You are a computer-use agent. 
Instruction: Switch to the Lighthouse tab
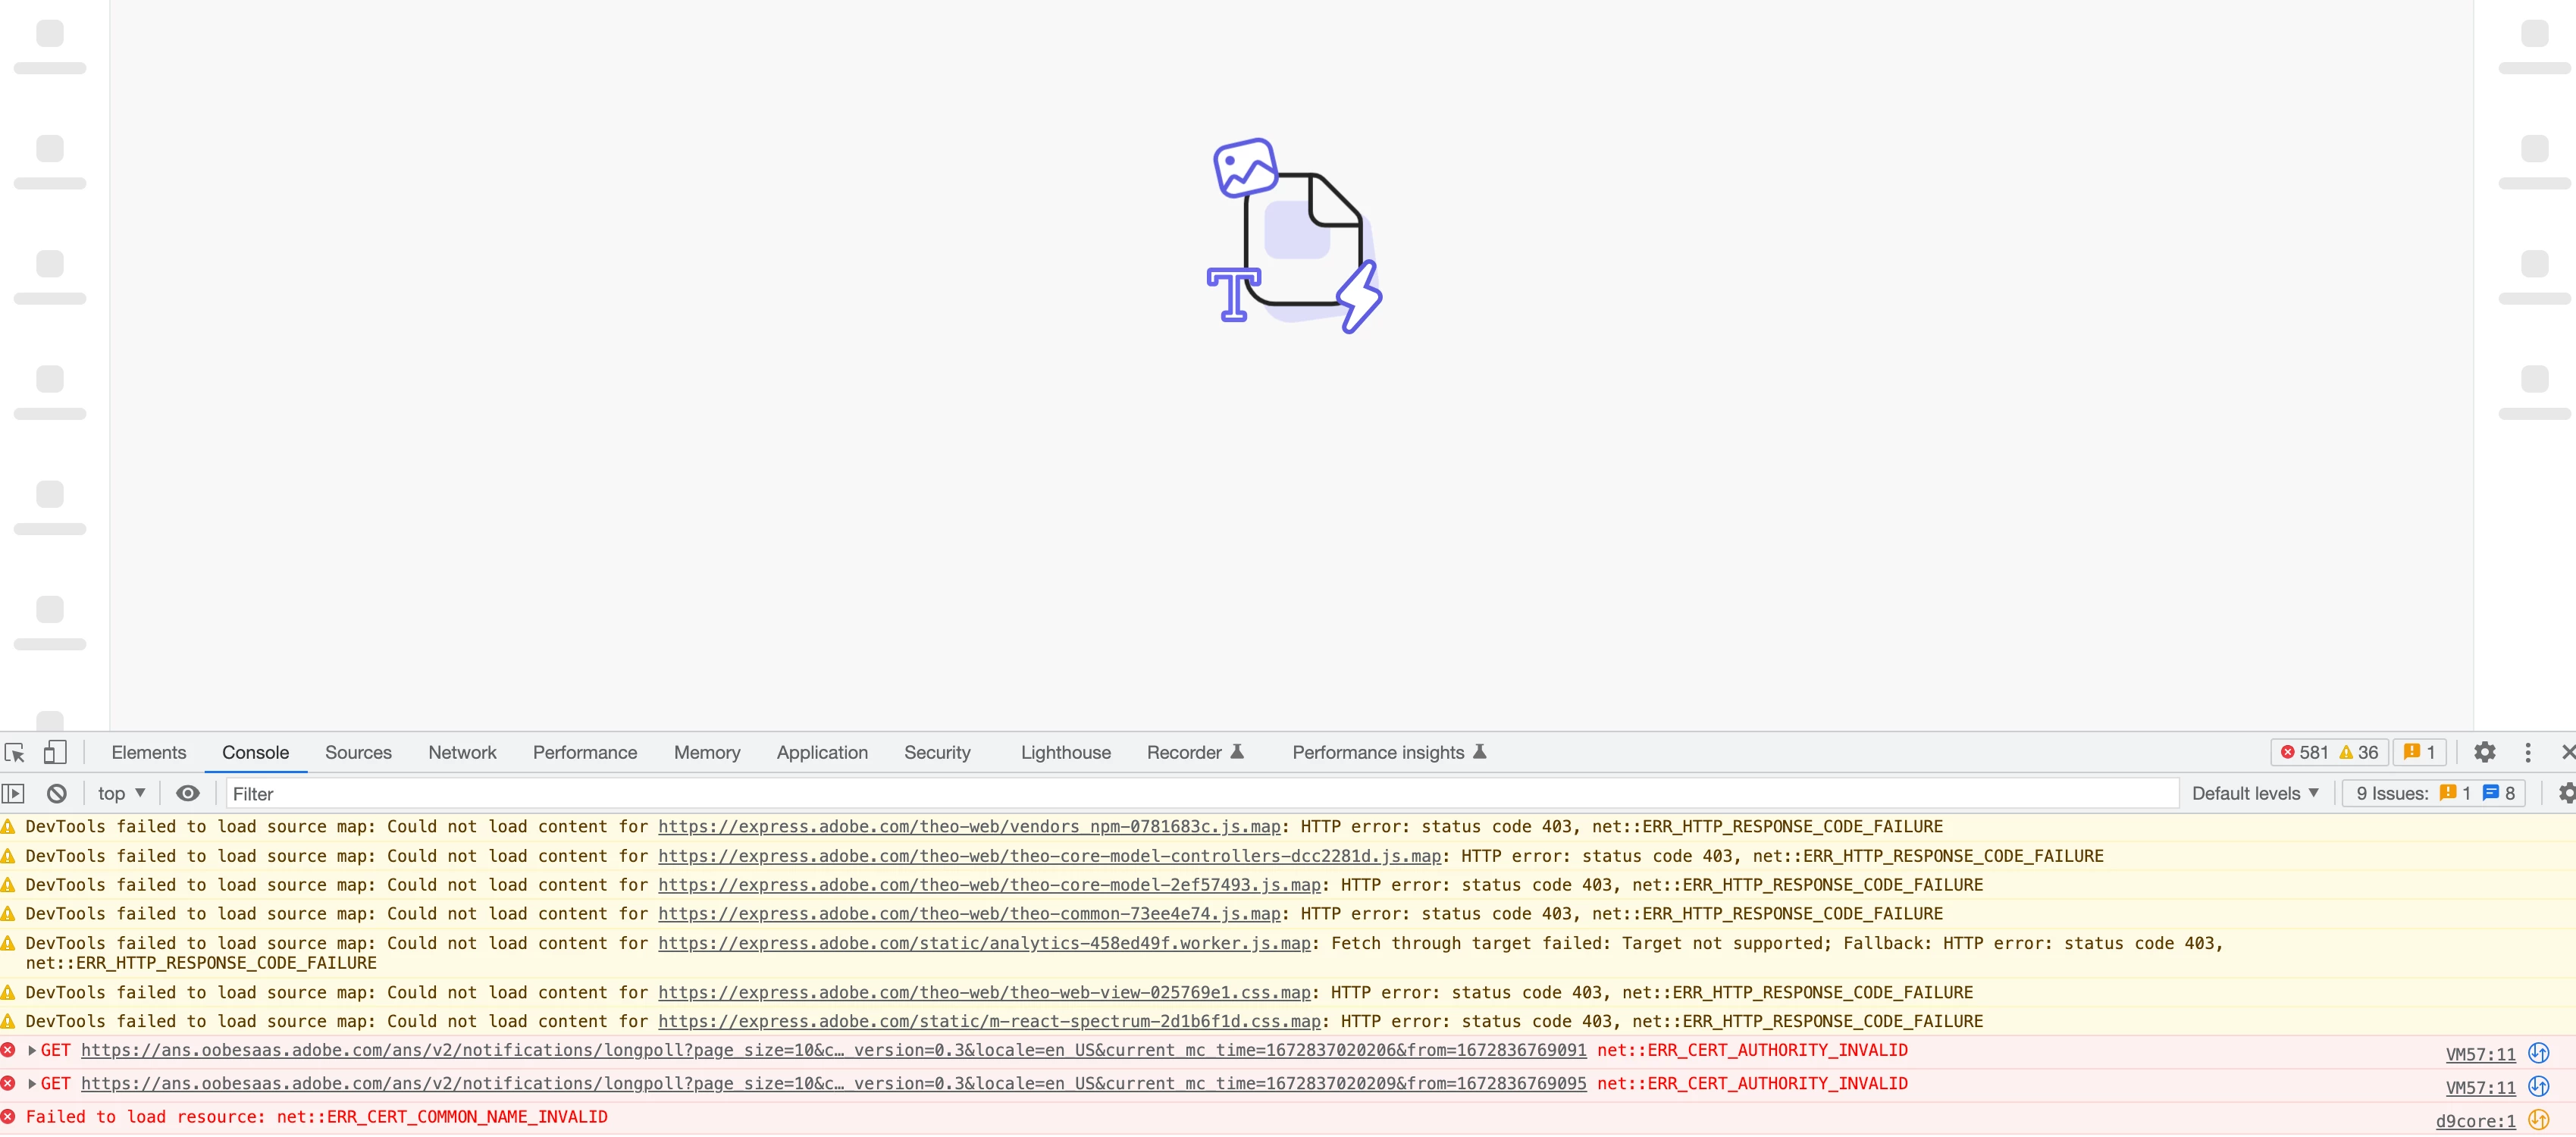(1065, 753)
